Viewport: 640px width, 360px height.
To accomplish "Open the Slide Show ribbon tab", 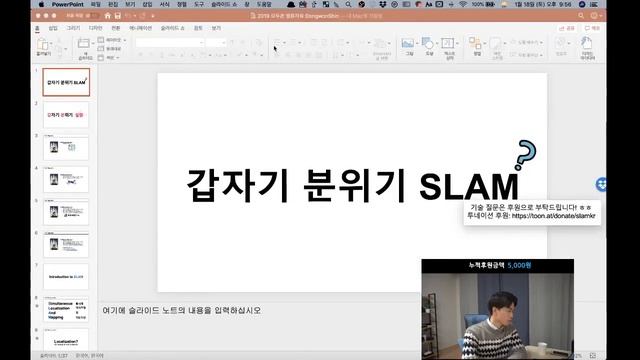I will point(173,28).
